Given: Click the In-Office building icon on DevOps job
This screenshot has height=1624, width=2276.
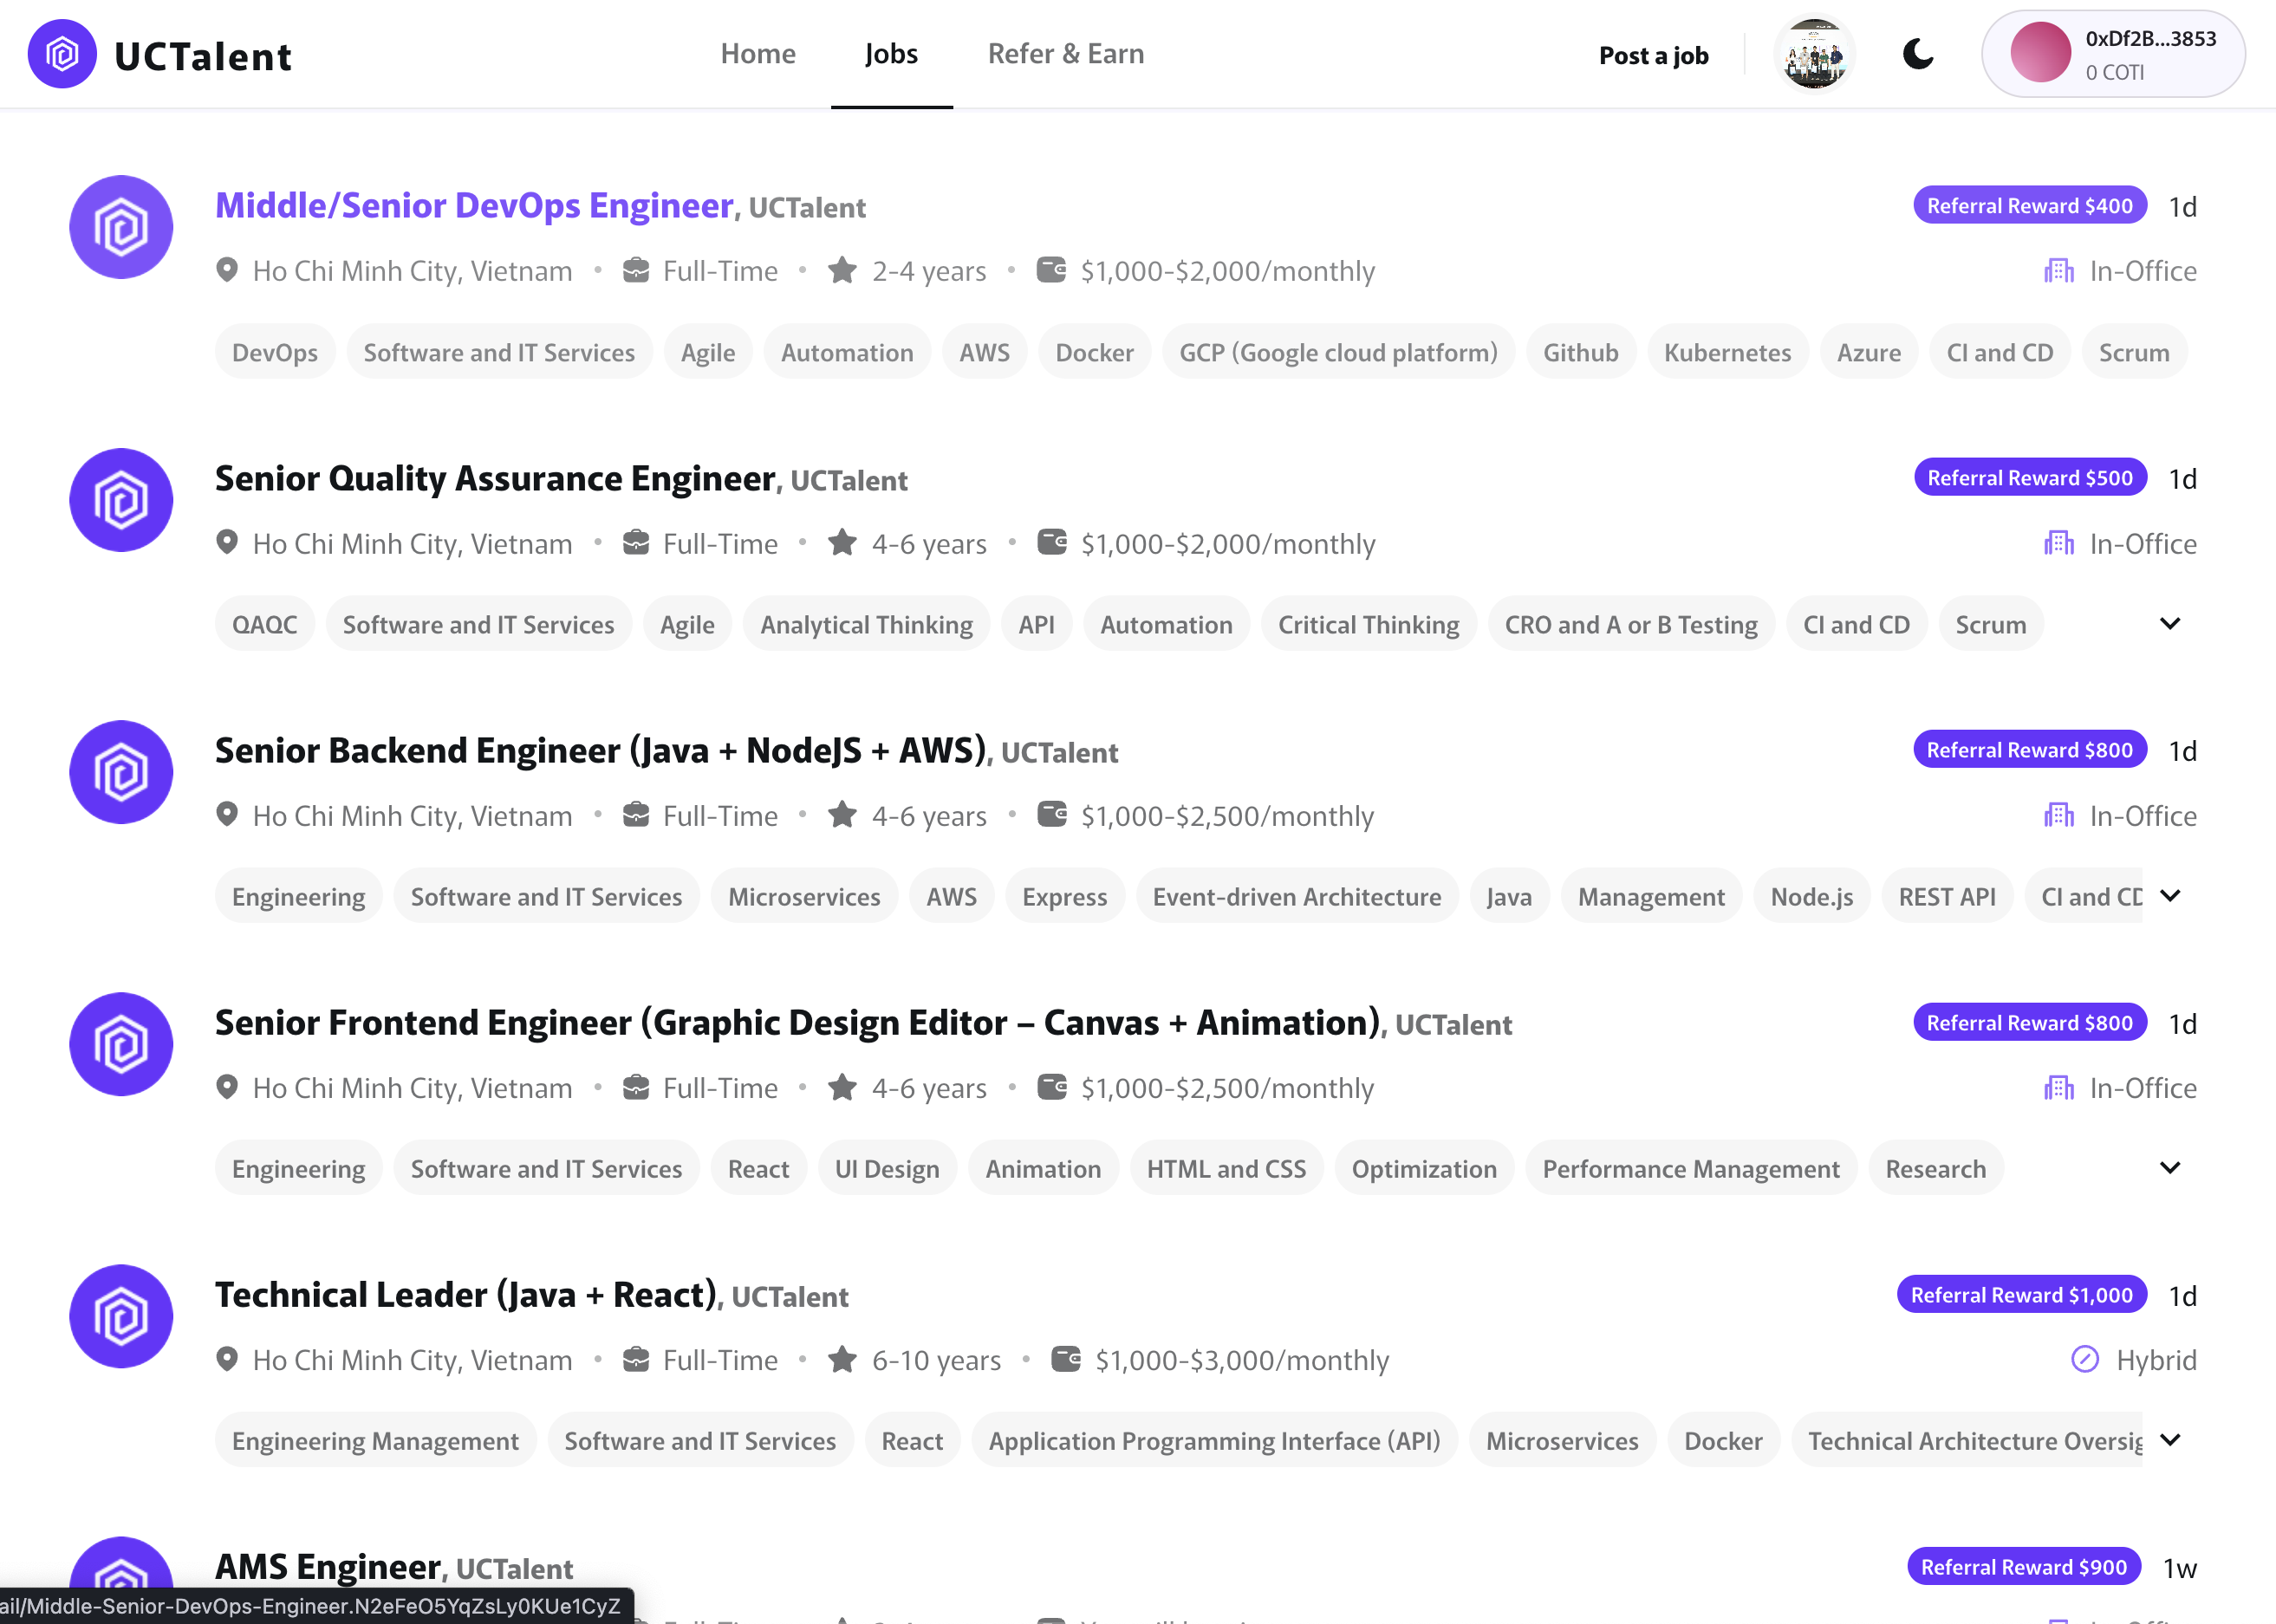Looking at the screenshot, I should tap(2059, 271).
